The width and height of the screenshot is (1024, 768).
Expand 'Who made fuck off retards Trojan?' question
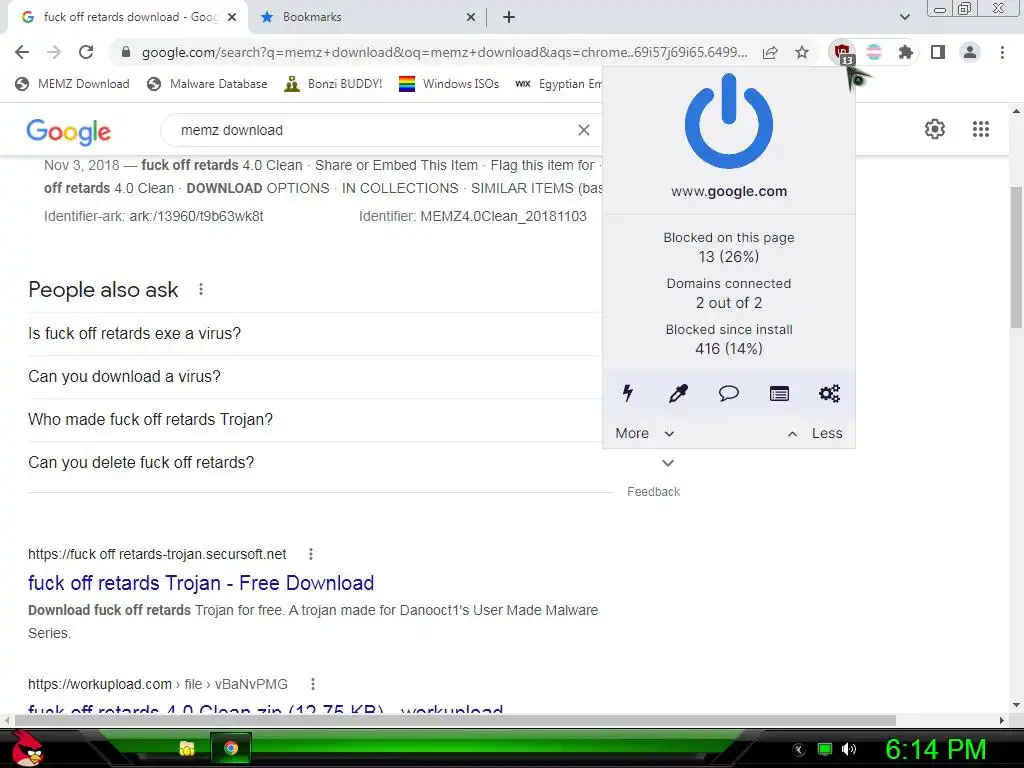(314, 420)
